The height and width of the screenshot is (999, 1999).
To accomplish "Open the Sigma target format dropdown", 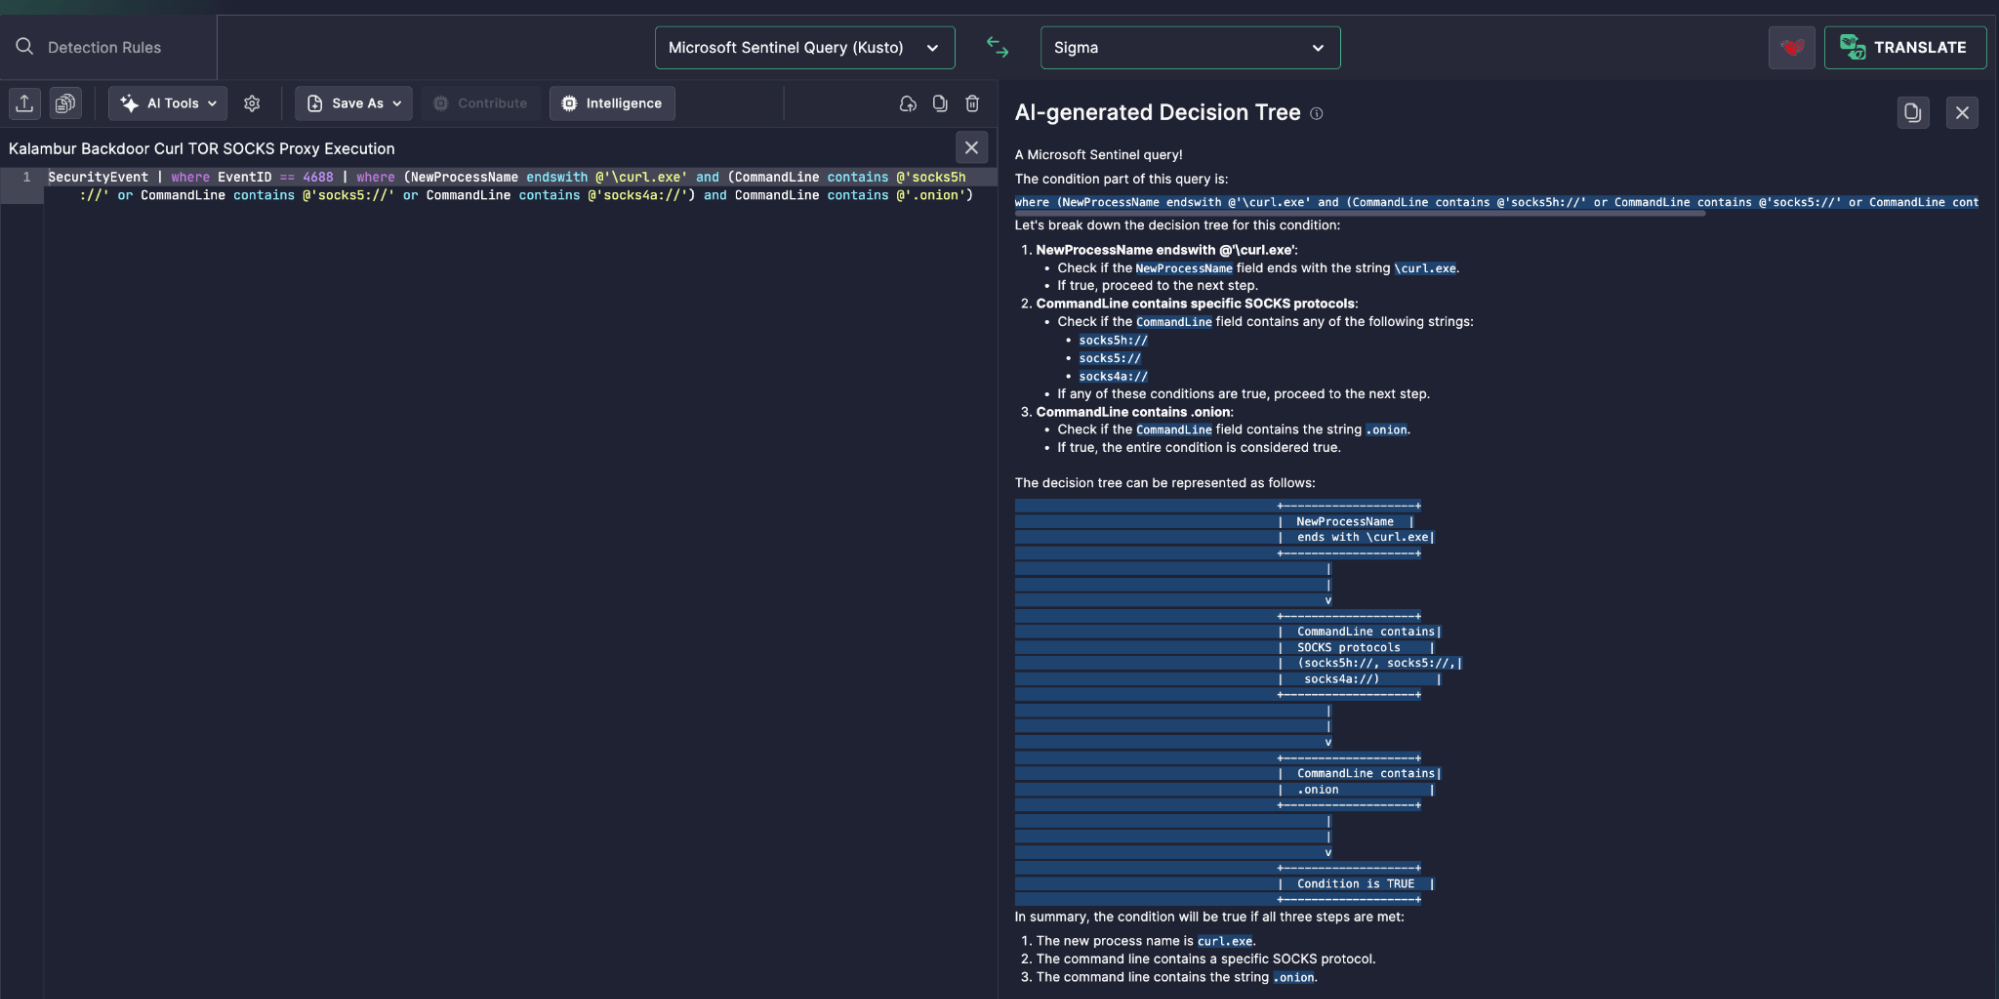I will click(1190, 48).
